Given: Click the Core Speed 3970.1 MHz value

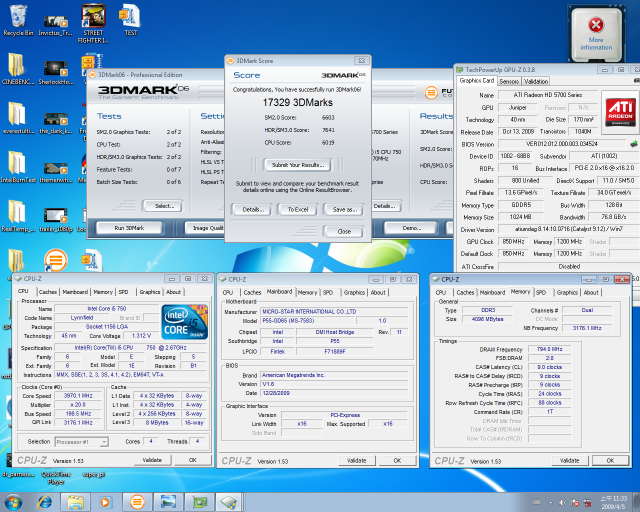Looking at the screenshot, I should pos(78,396).
